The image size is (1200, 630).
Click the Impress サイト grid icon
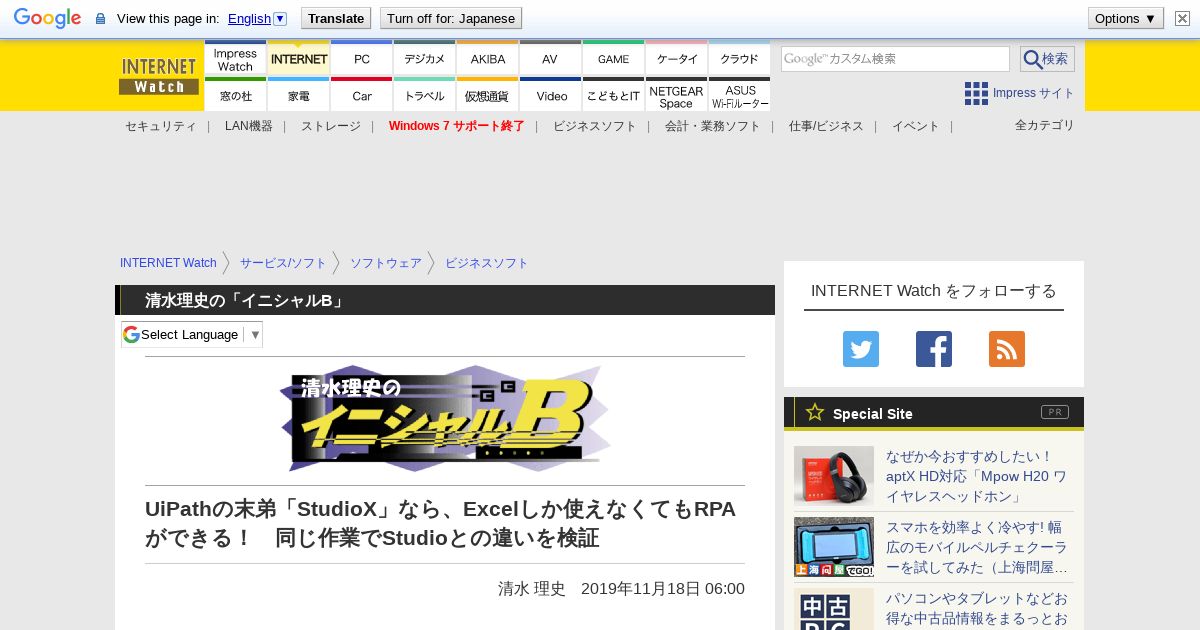click(976, 93)
